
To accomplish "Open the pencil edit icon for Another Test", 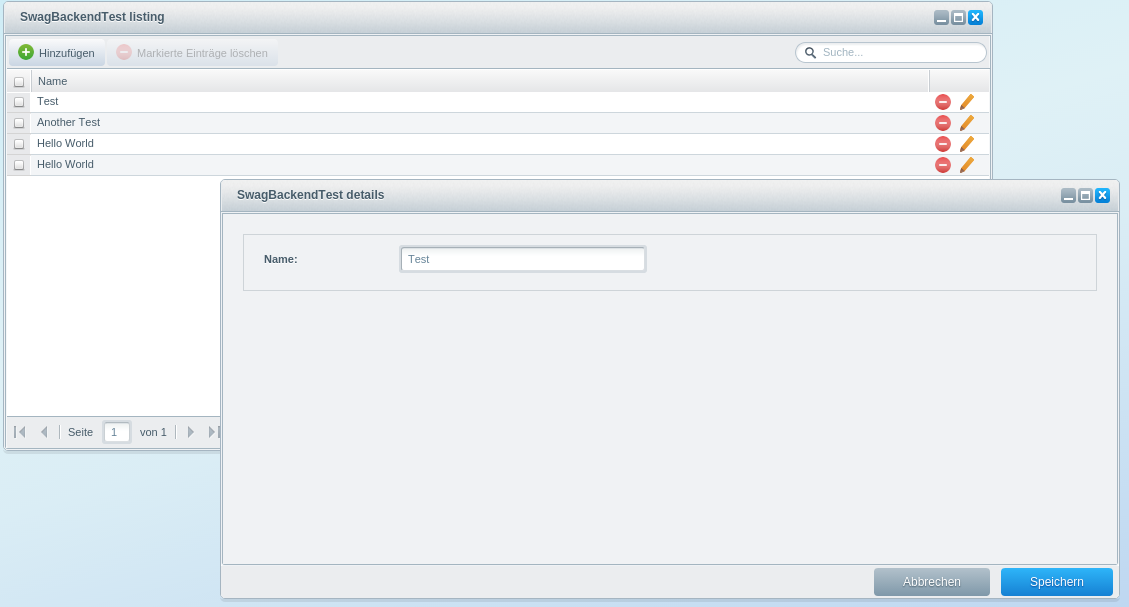I will pyautogui.click(x=966, y=122).
